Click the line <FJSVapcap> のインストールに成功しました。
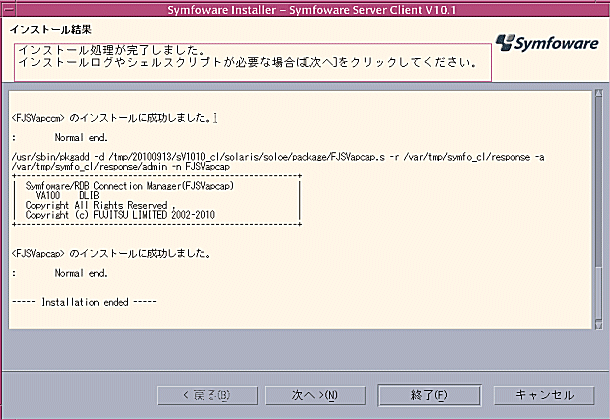610x420 pixels. (112, 254)
